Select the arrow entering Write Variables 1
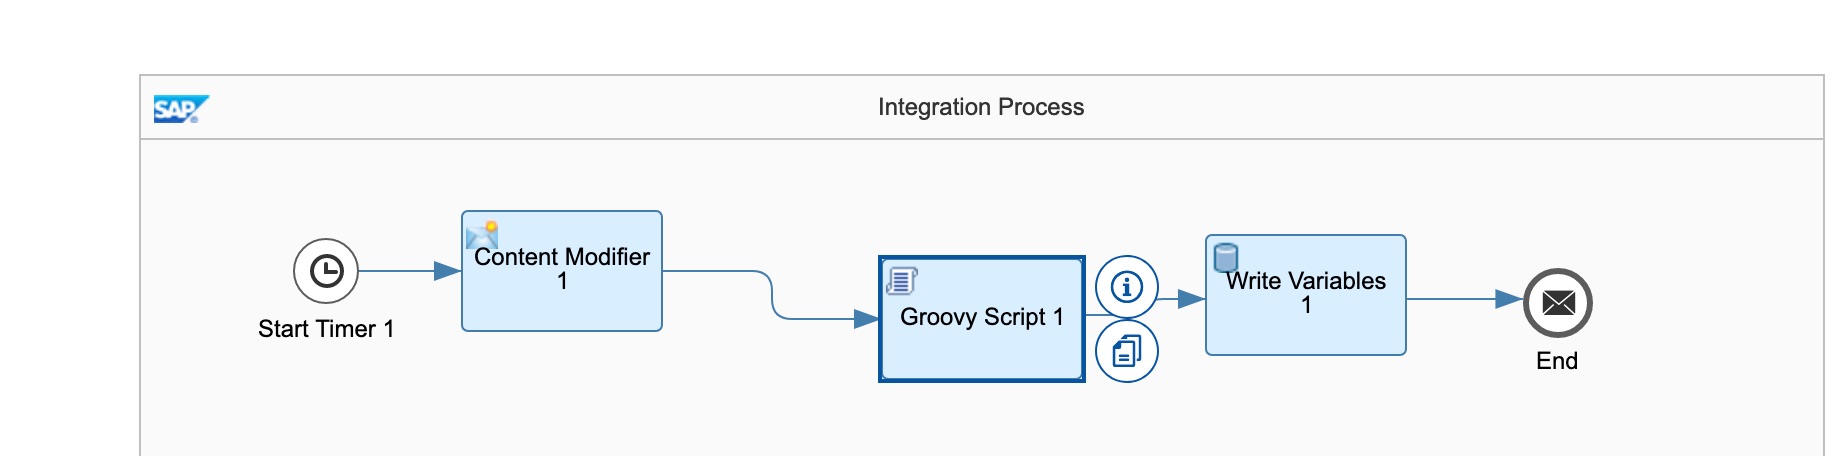The image size is (1846, 456). pyautogui.click(x=1182, y=299)
